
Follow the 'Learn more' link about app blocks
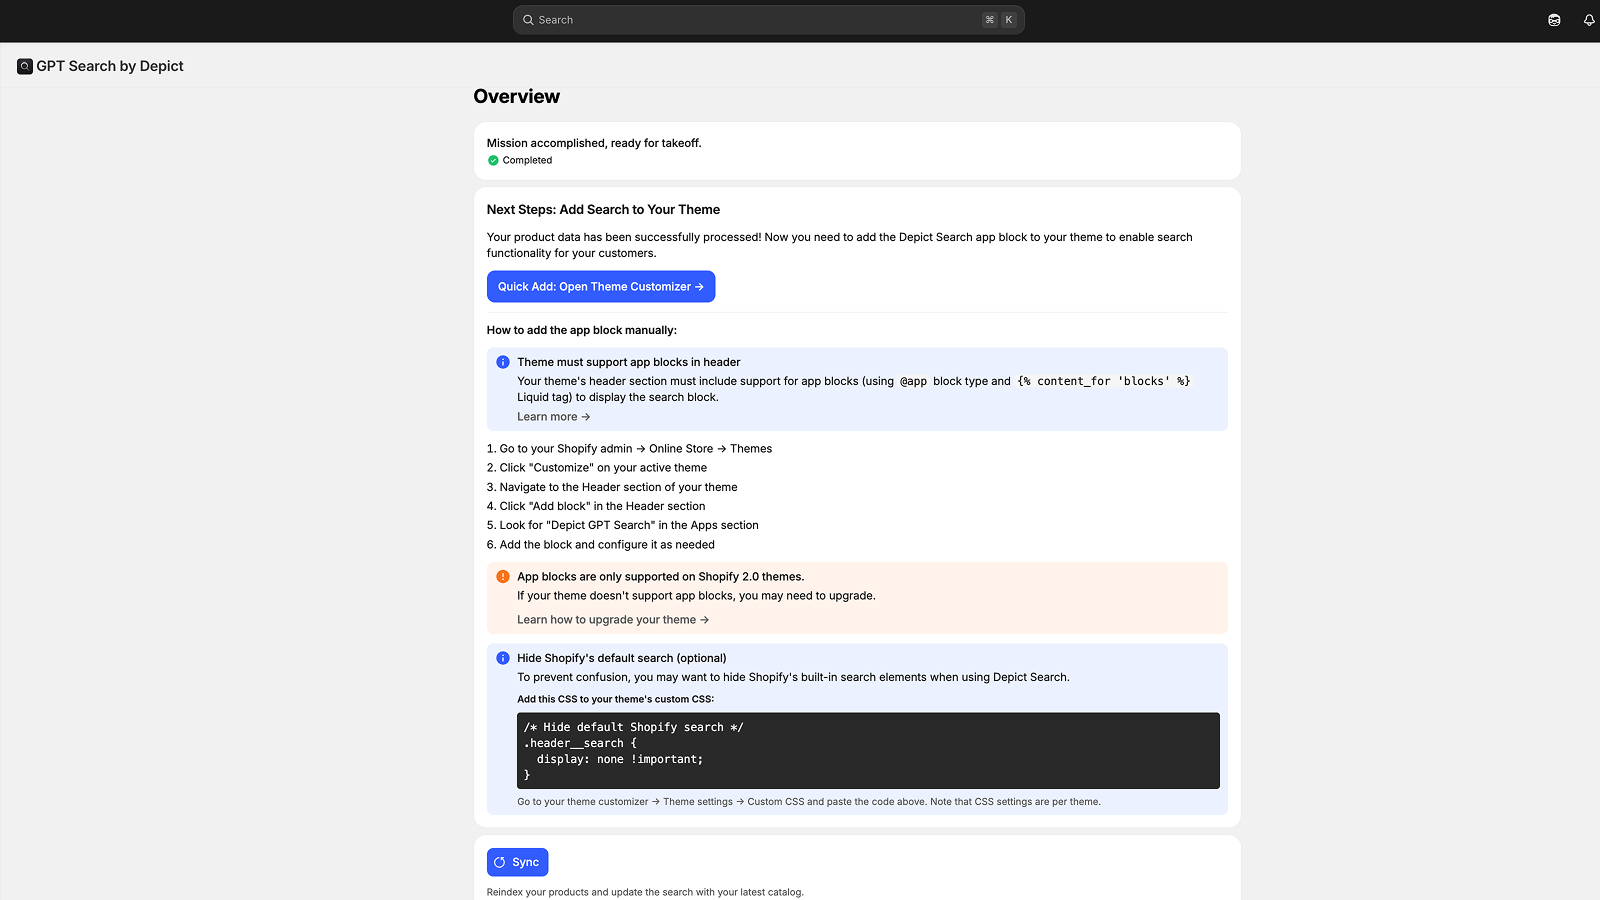pyautogui.click(x=552, y=416)
